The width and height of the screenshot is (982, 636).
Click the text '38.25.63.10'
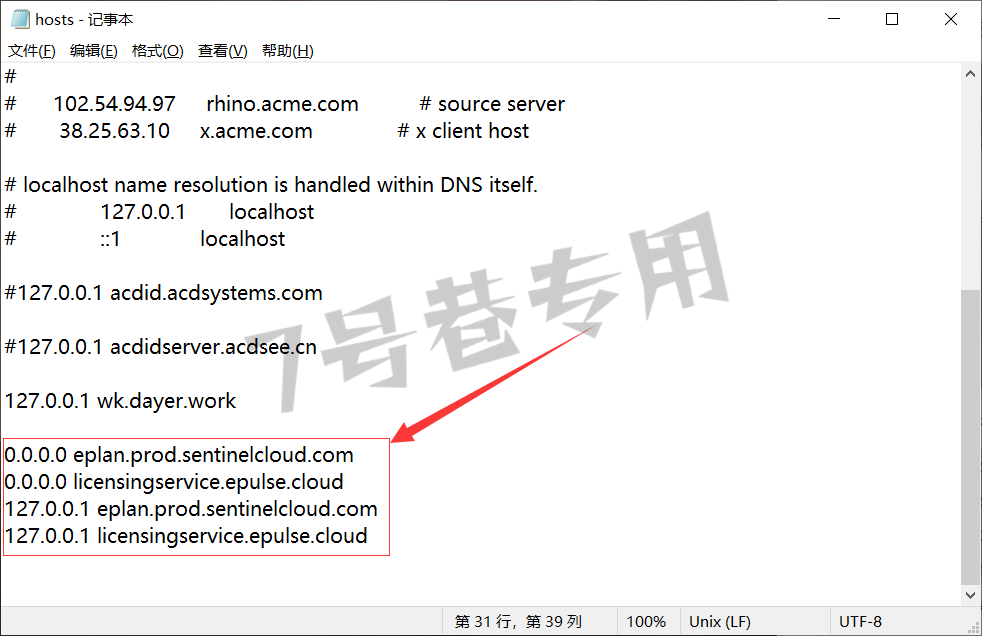115,131
